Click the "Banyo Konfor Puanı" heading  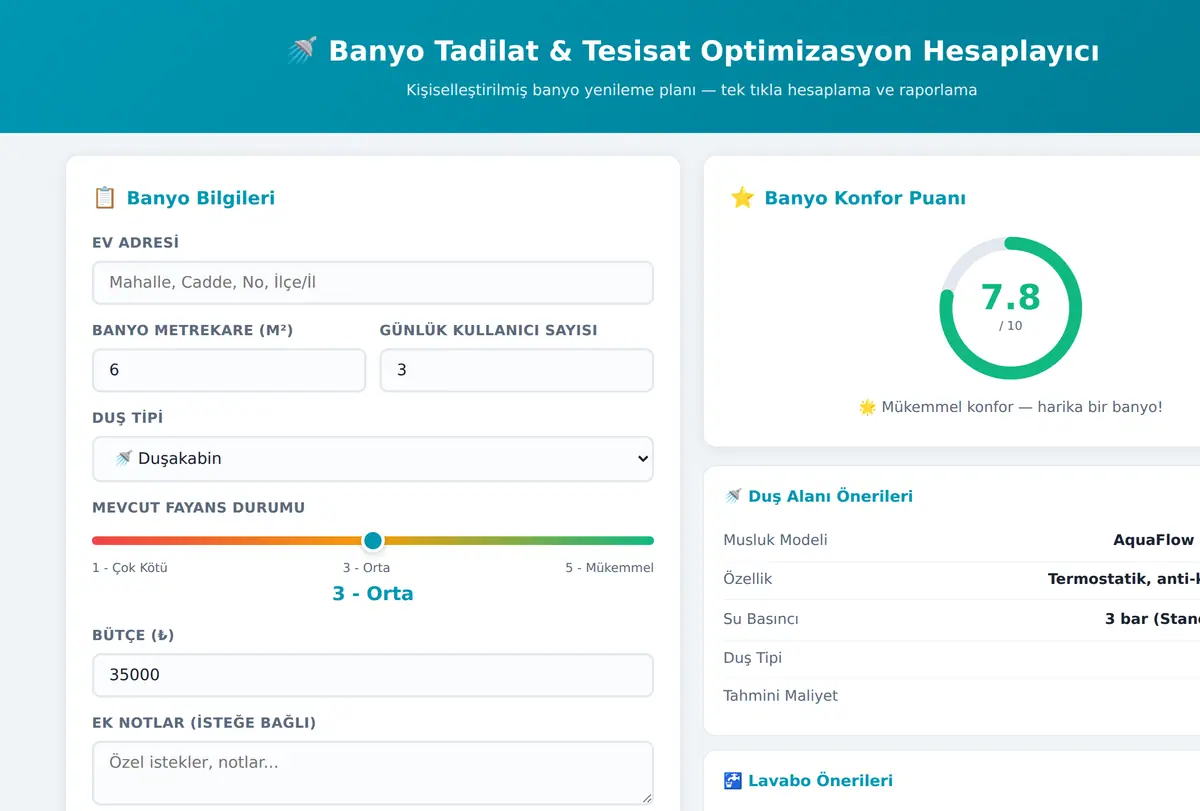click(865, 198)
